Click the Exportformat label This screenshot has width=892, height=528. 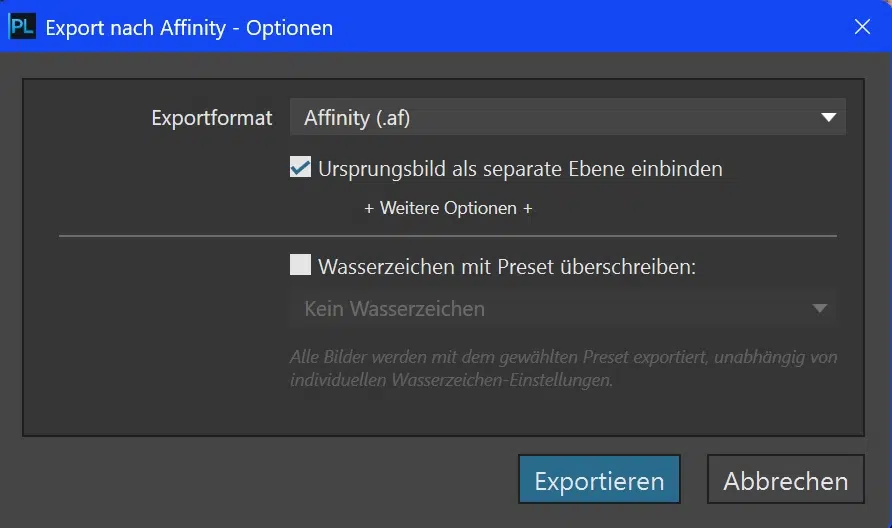coord(212,118)
